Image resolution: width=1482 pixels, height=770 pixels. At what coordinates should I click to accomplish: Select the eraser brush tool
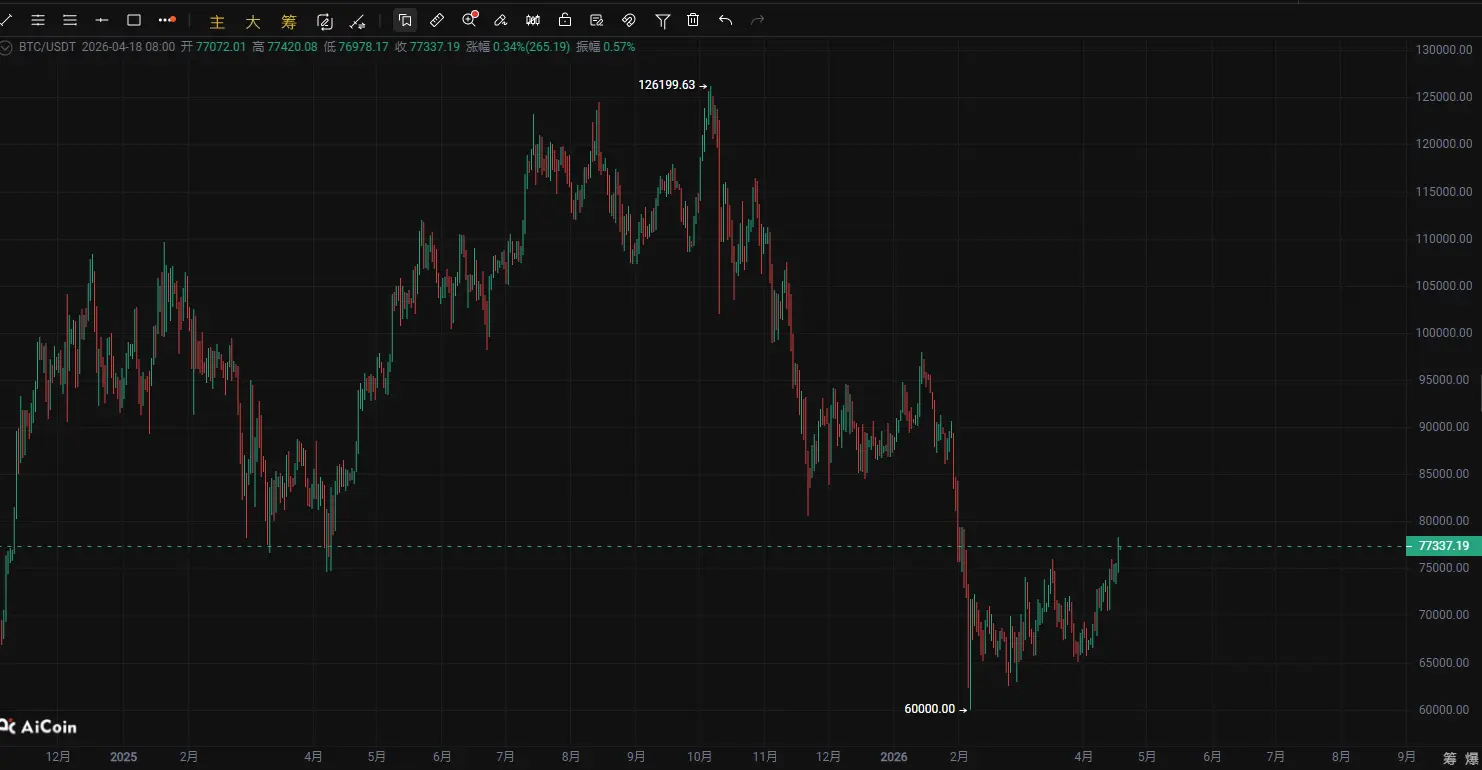(501, 20)
